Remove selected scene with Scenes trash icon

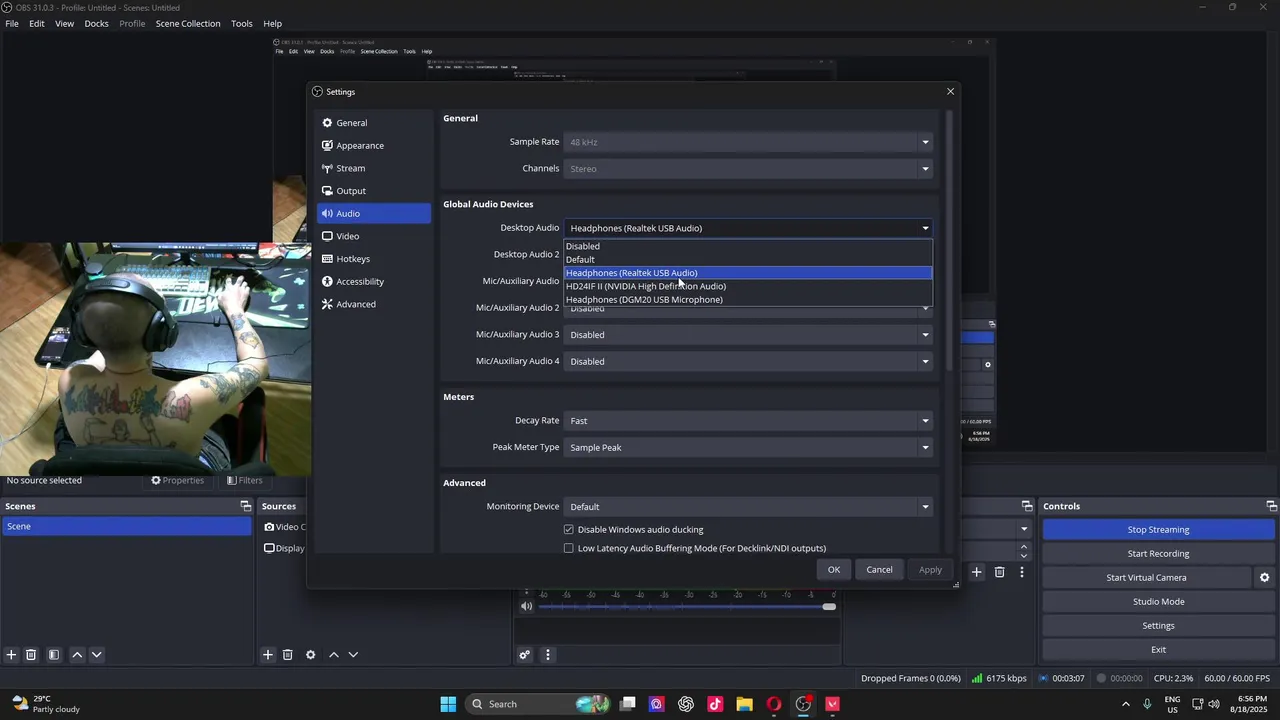(31, 655)
